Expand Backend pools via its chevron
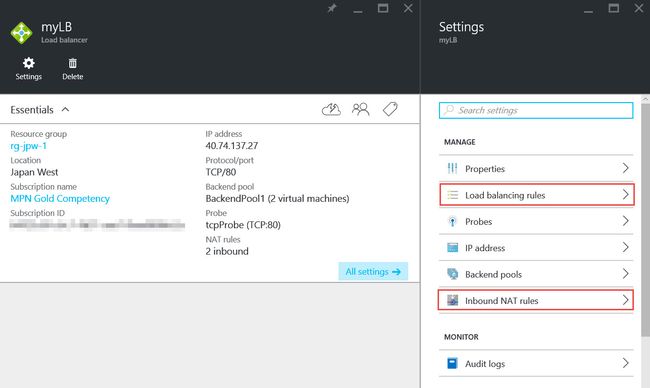 [626, 274]
